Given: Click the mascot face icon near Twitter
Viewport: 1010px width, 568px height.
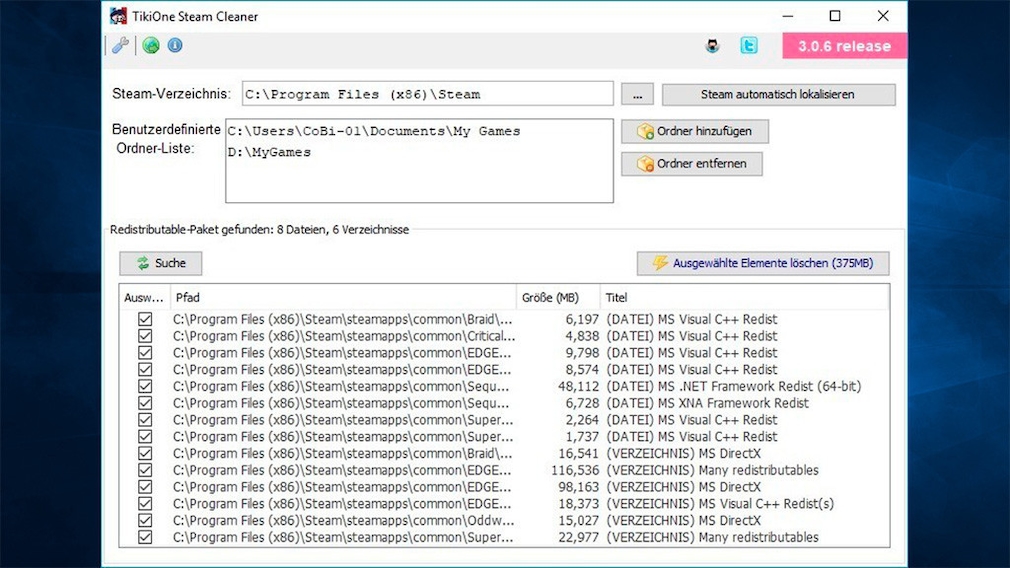Looking at the screenshot, I should (x=712, y=45).
